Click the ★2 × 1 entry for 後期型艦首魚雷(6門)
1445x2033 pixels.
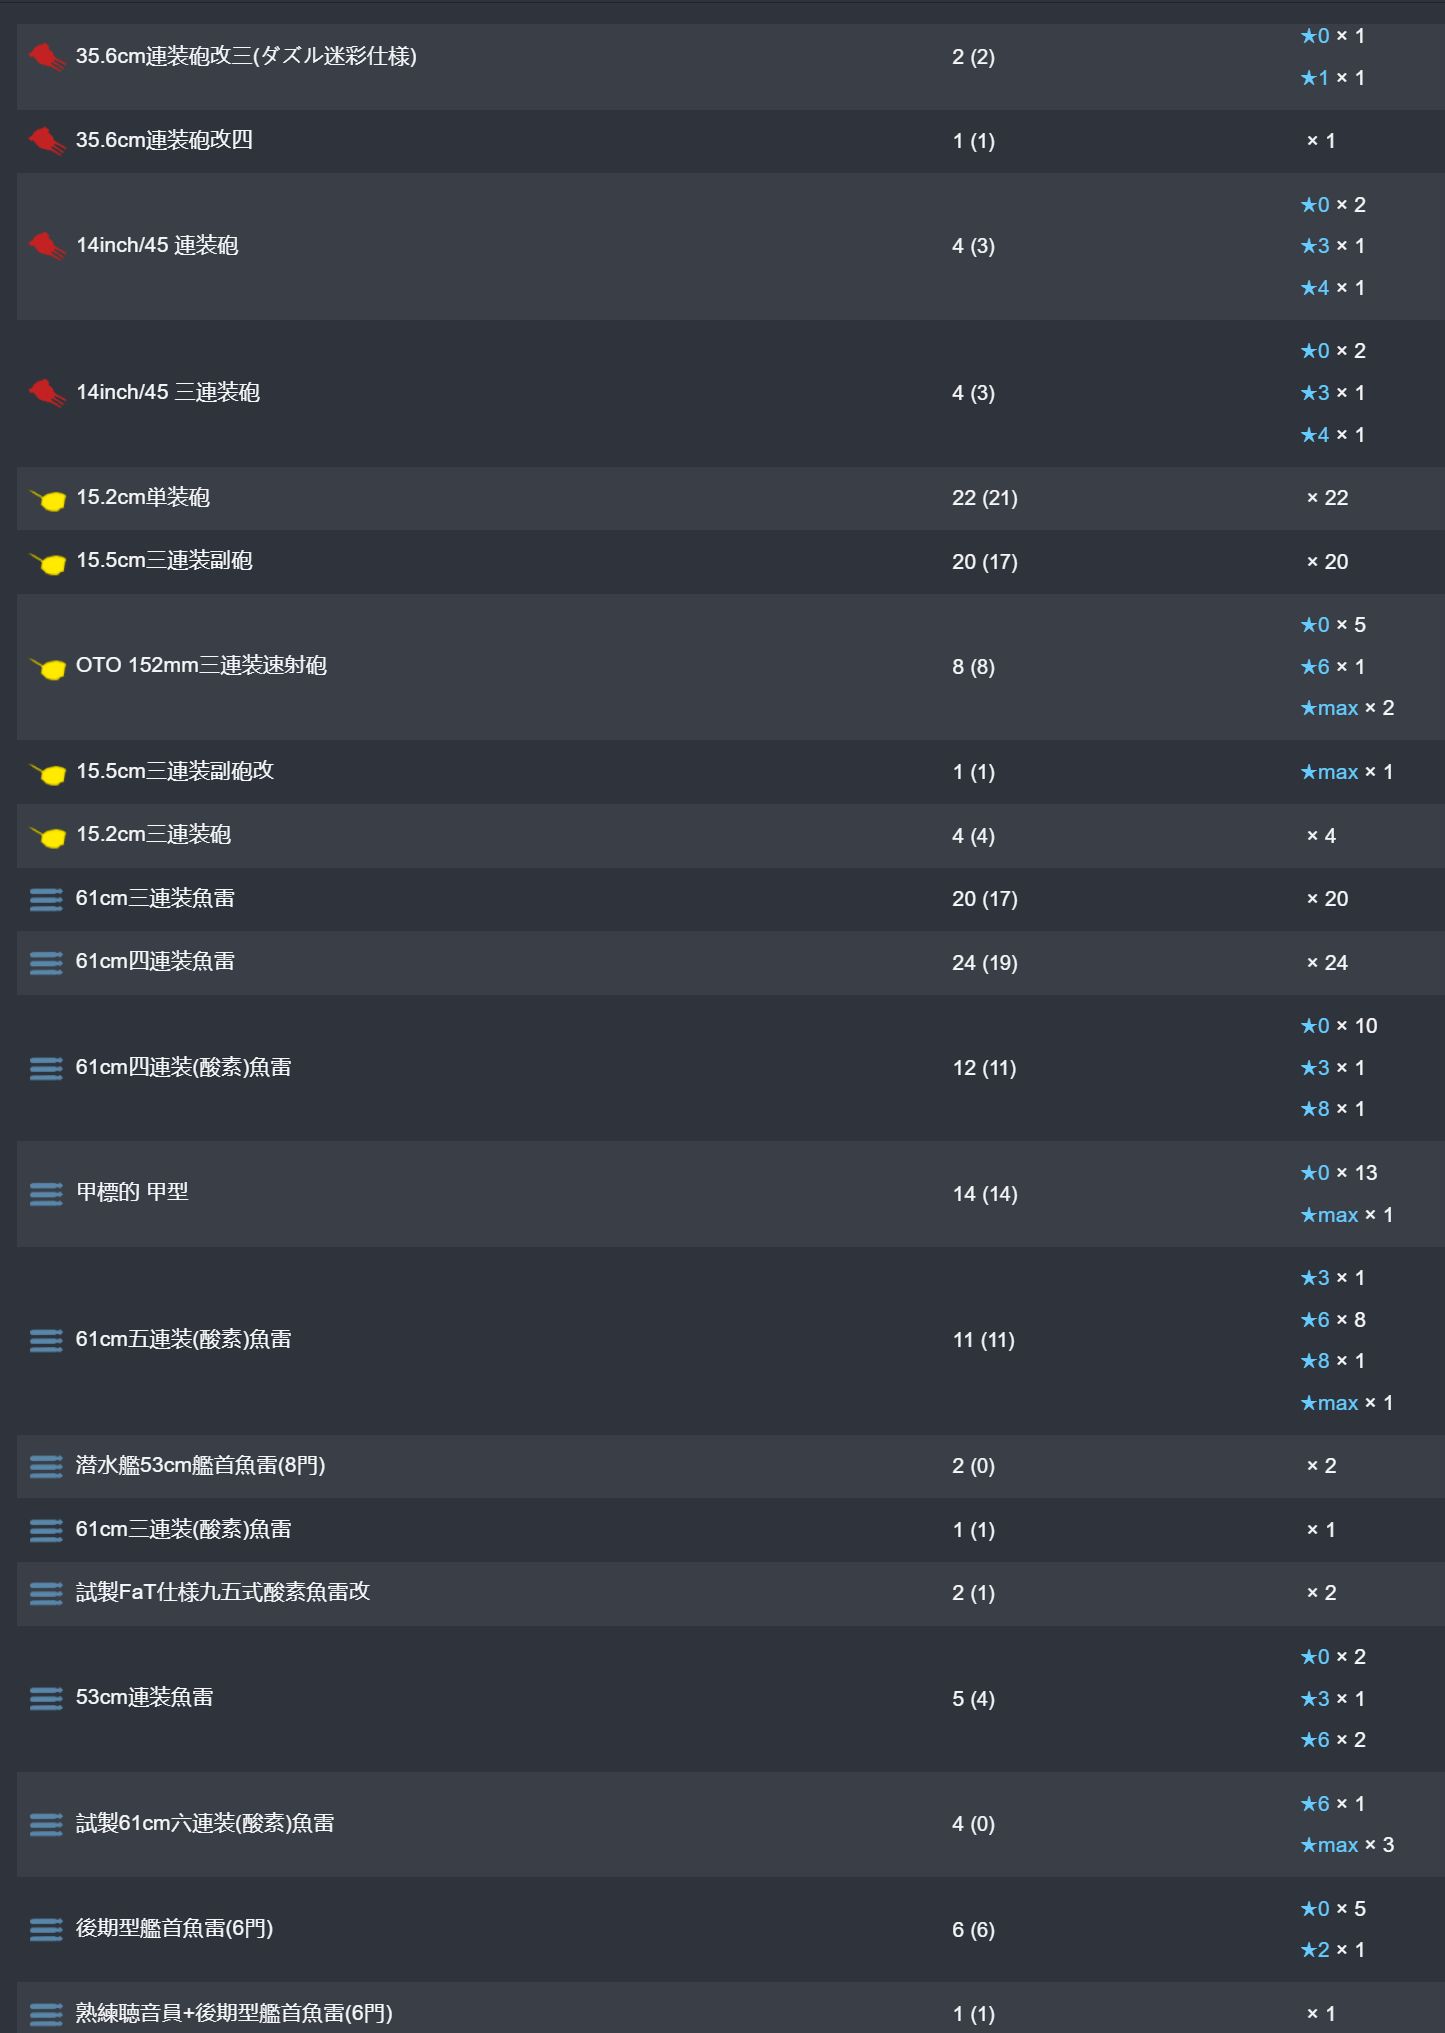click(1333, 1950)
